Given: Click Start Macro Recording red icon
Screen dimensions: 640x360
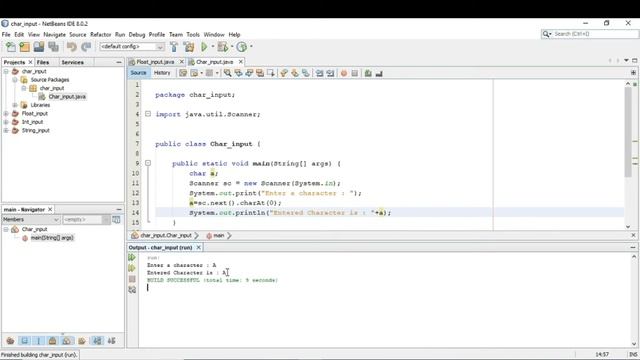Looking at the screenshot, I should [344, 73].
